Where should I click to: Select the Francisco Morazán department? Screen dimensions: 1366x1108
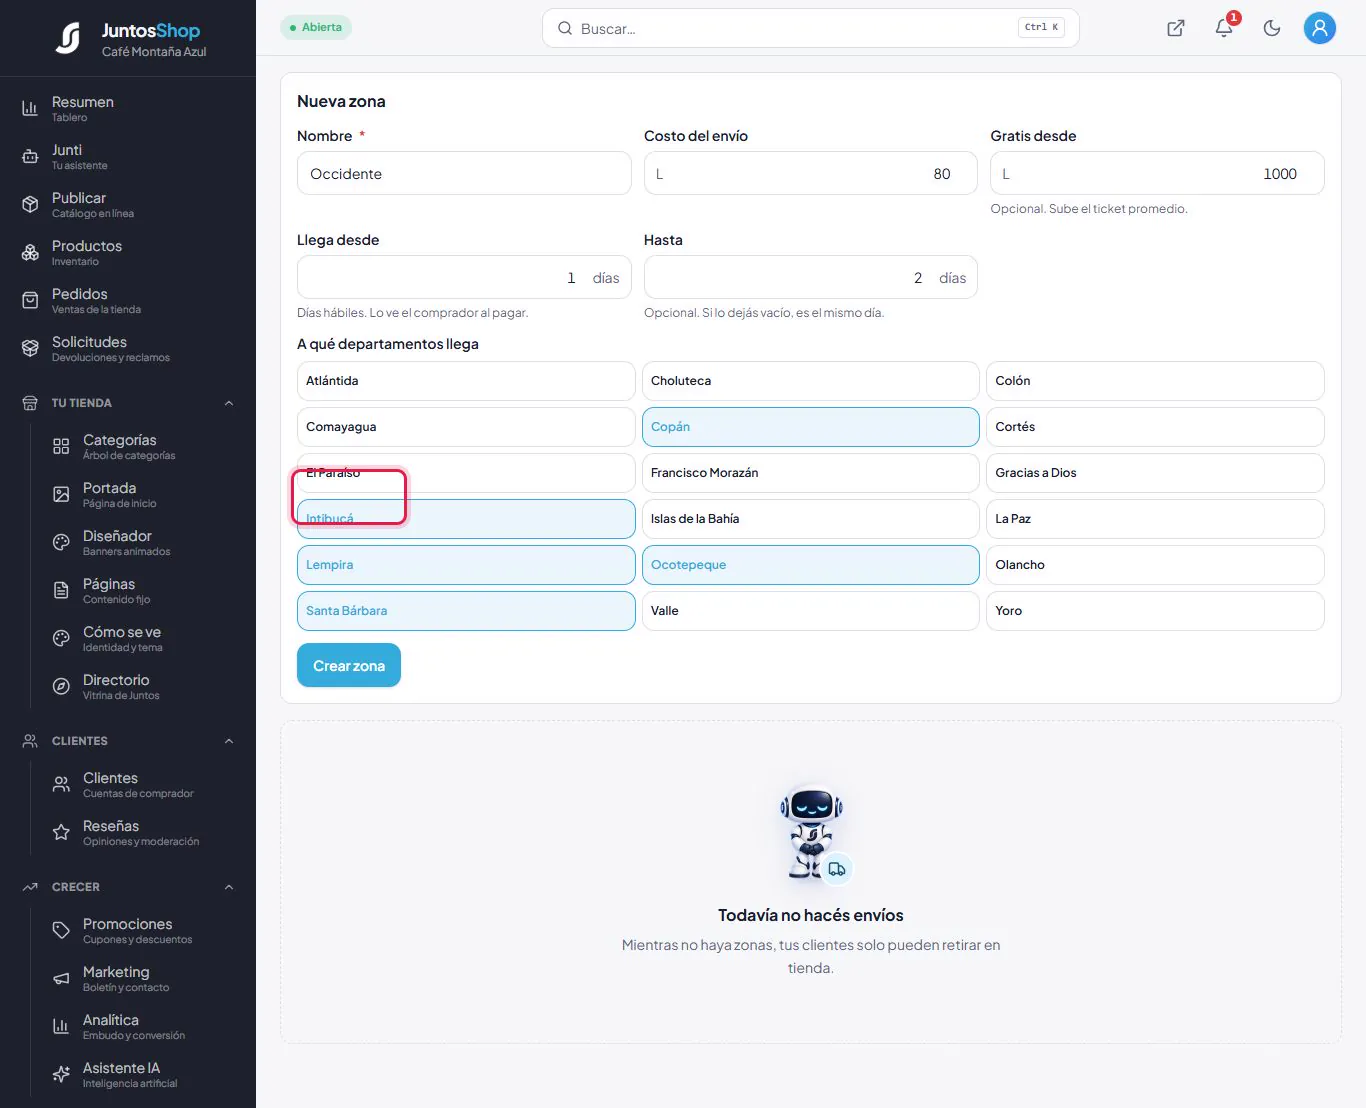click(811, 473)
